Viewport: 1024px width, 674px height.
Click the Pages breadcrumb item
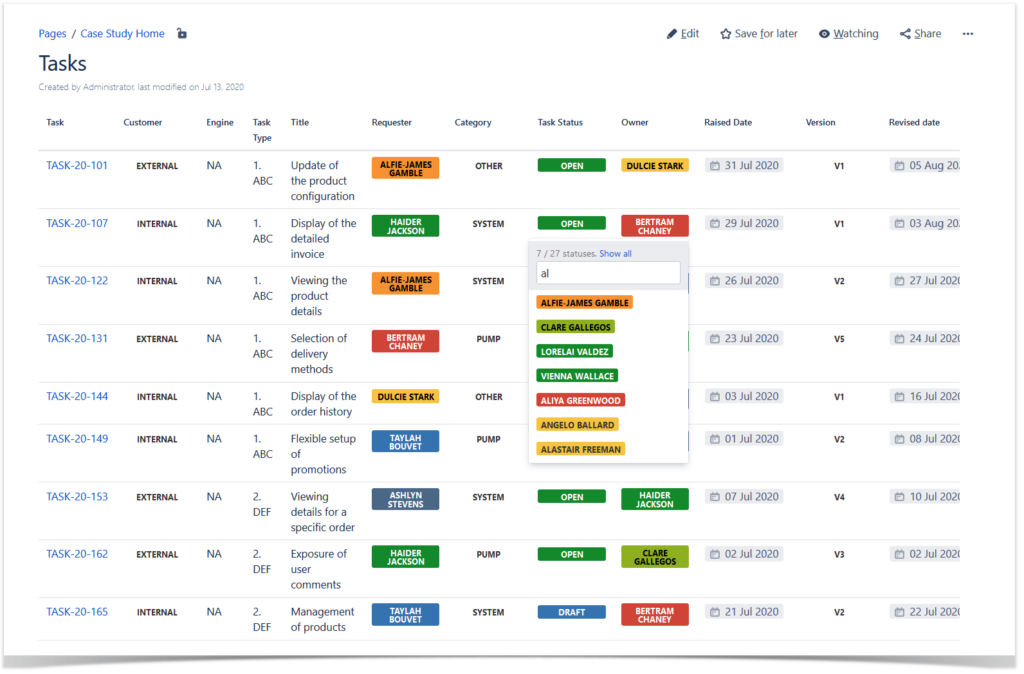point(52,33)
